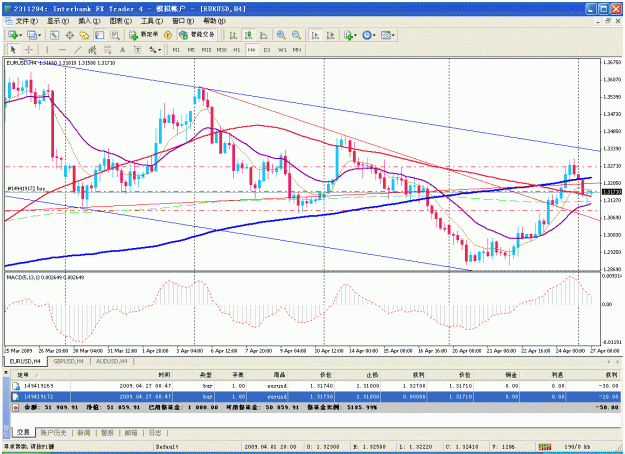Set timeframe to MN
Screen dimensions: 625x454
coord(297,50)
